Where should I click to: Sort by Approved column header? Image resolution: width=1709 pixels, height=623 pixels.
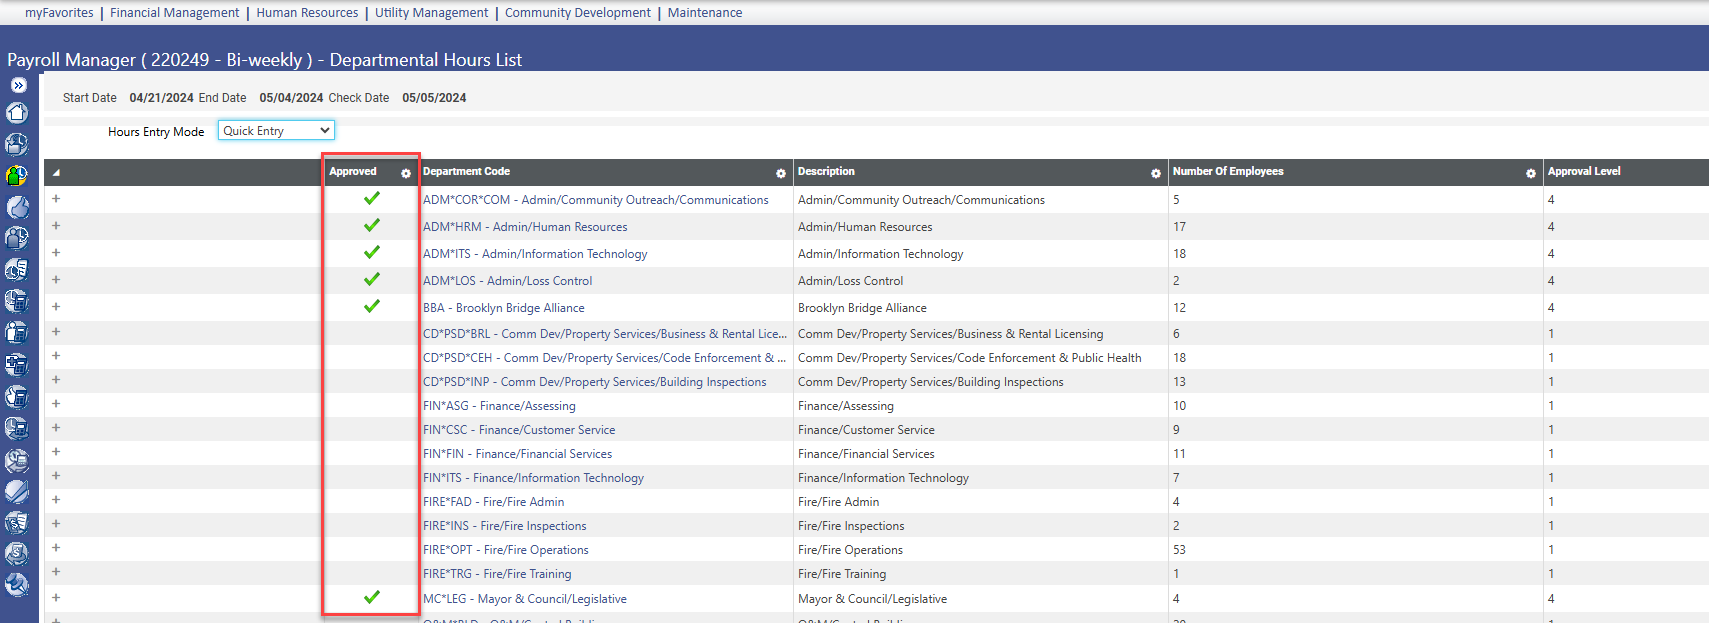coord(353,172)
